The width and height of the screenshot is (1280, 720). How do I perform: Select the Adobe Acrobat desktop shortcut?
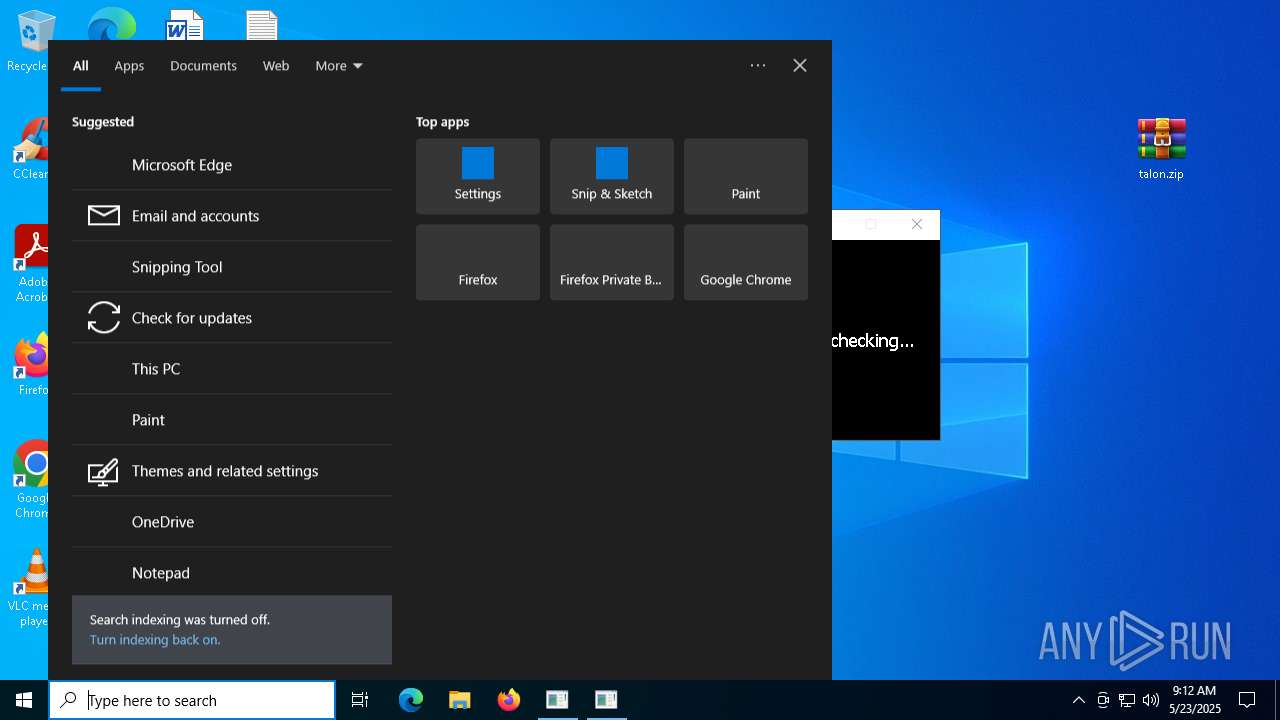(x=31, y=263)
